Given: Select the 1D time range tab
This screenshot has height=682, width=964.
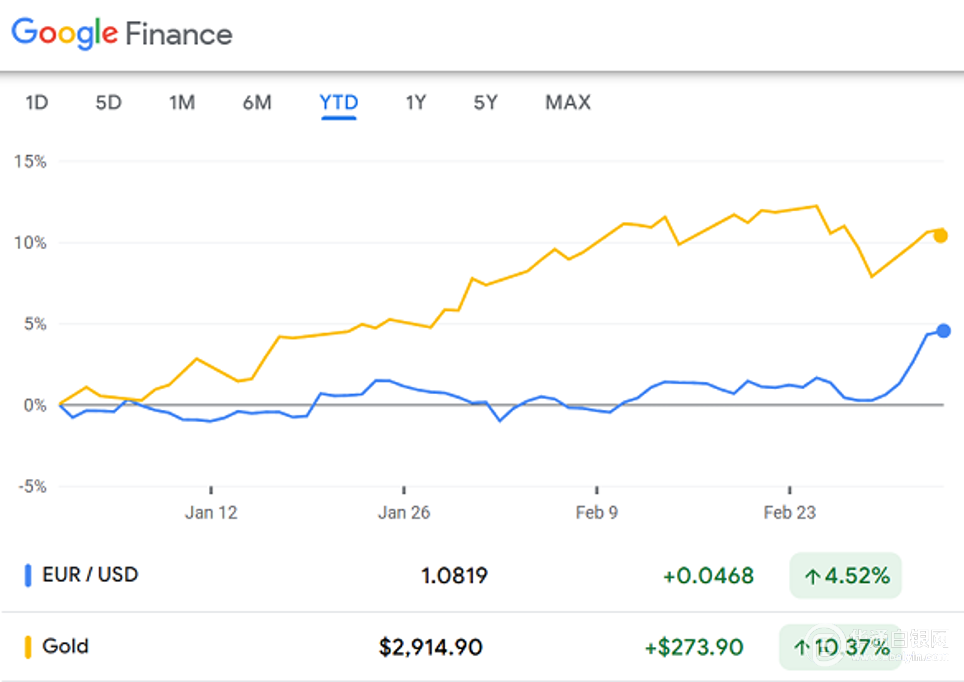Looking at the screenshot, I should [x=37, y=103].
